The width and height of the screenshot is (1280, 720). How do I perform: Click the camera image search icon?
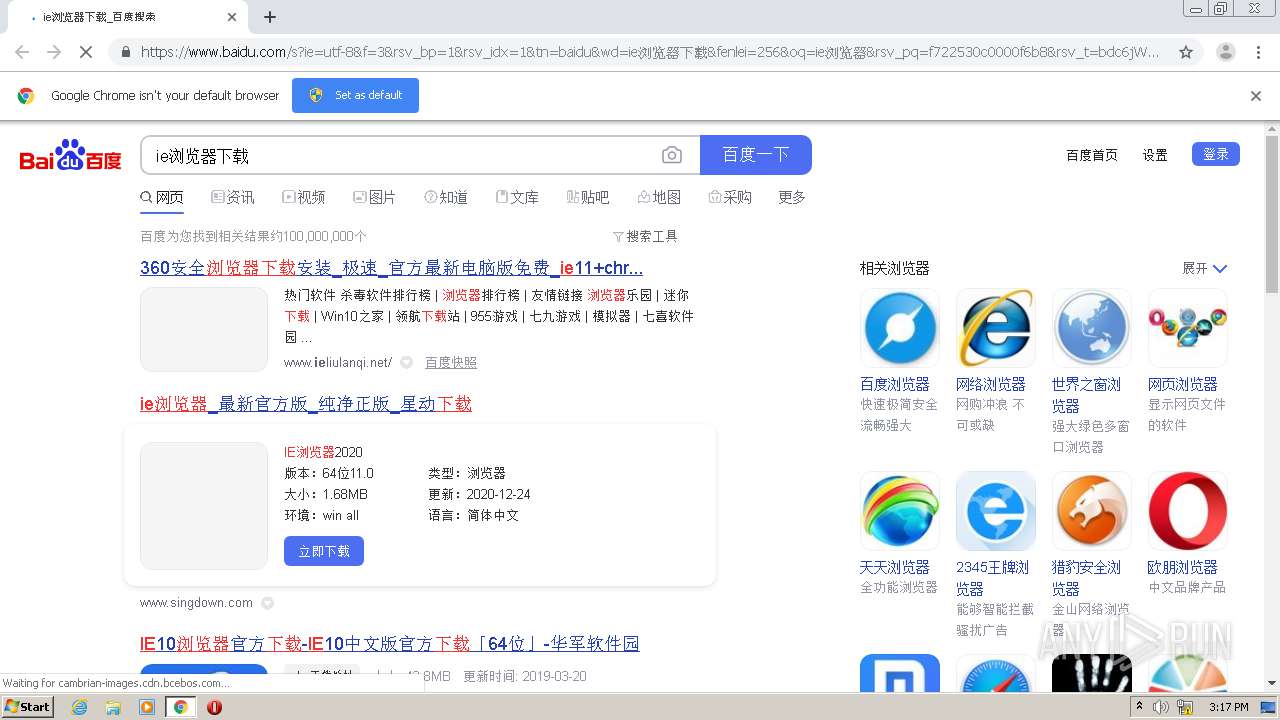672,155
